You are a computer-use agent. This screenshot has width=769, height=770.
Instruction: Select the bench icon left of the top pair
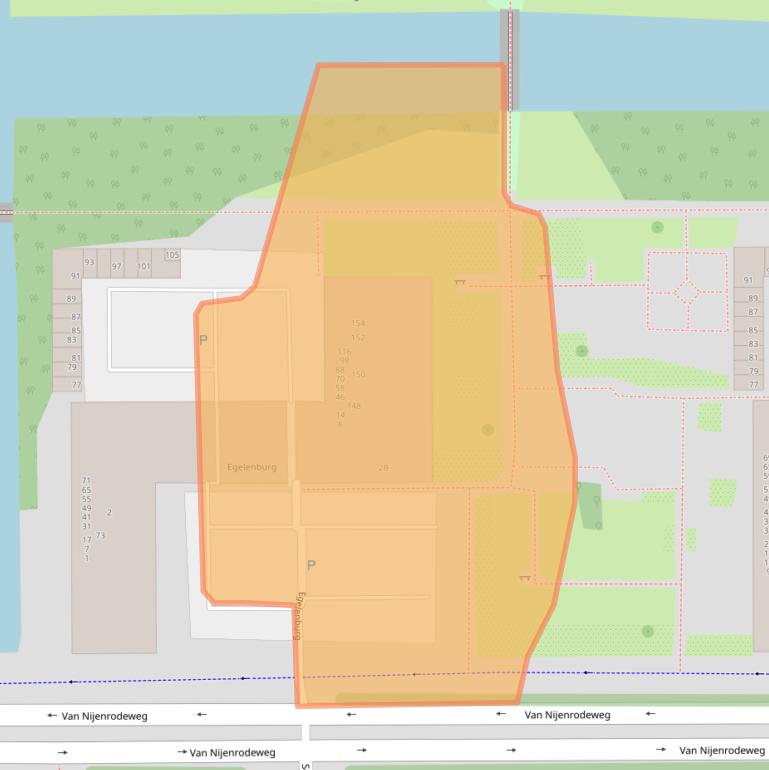pyautogui.click(x=460, y=282)
